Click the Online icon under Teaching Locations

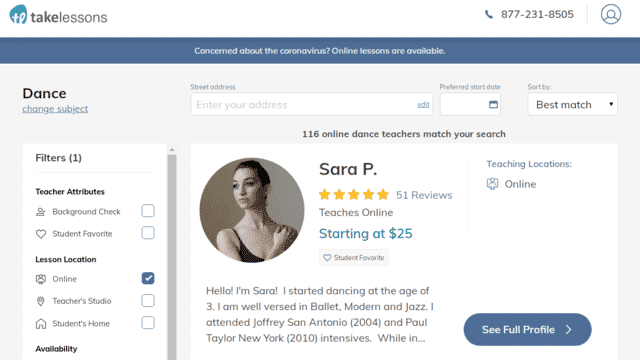tap(492, 184)
